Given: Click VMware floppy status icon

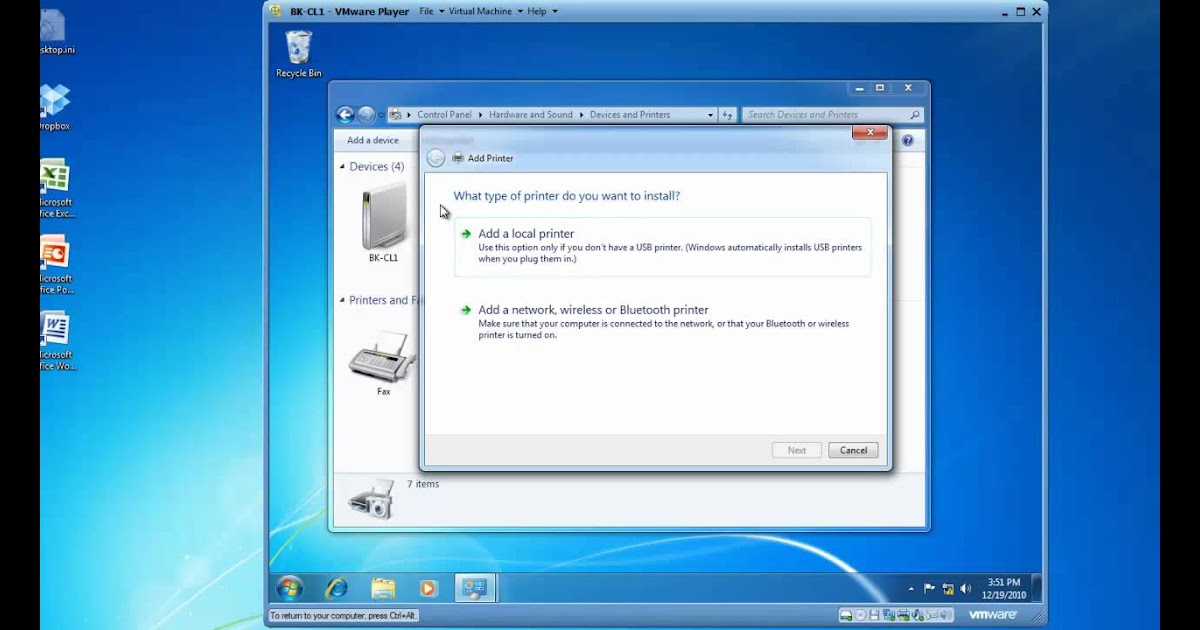Looking at the screenshot, I should click(875, 615).
